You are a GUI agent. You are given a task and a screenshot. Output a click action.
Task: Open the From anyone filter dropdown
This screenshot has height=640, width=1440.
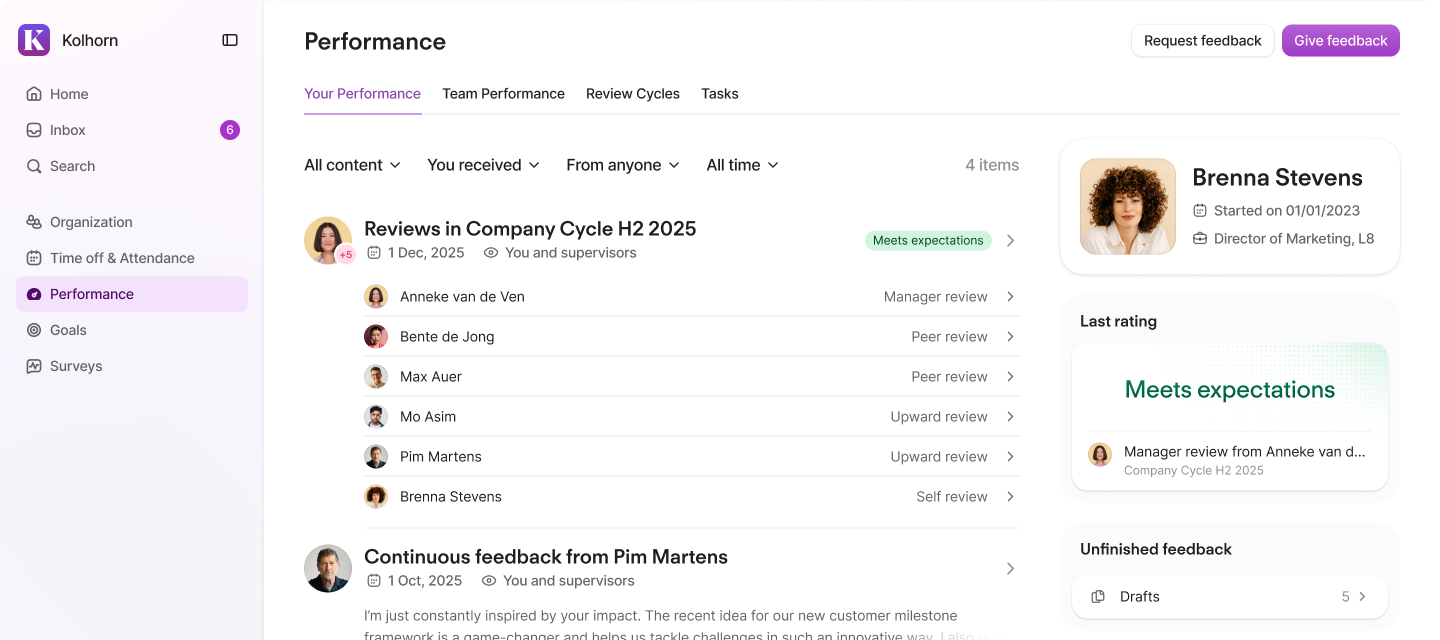(x=623, y=165)
